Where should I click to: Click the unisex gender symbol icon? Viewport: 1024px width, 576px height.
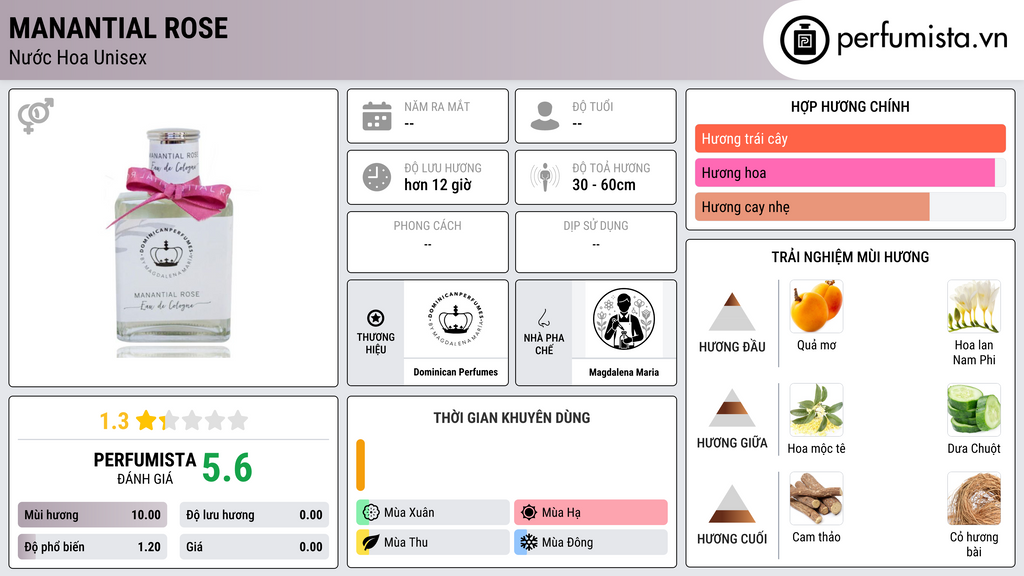[x=35, y=116]
